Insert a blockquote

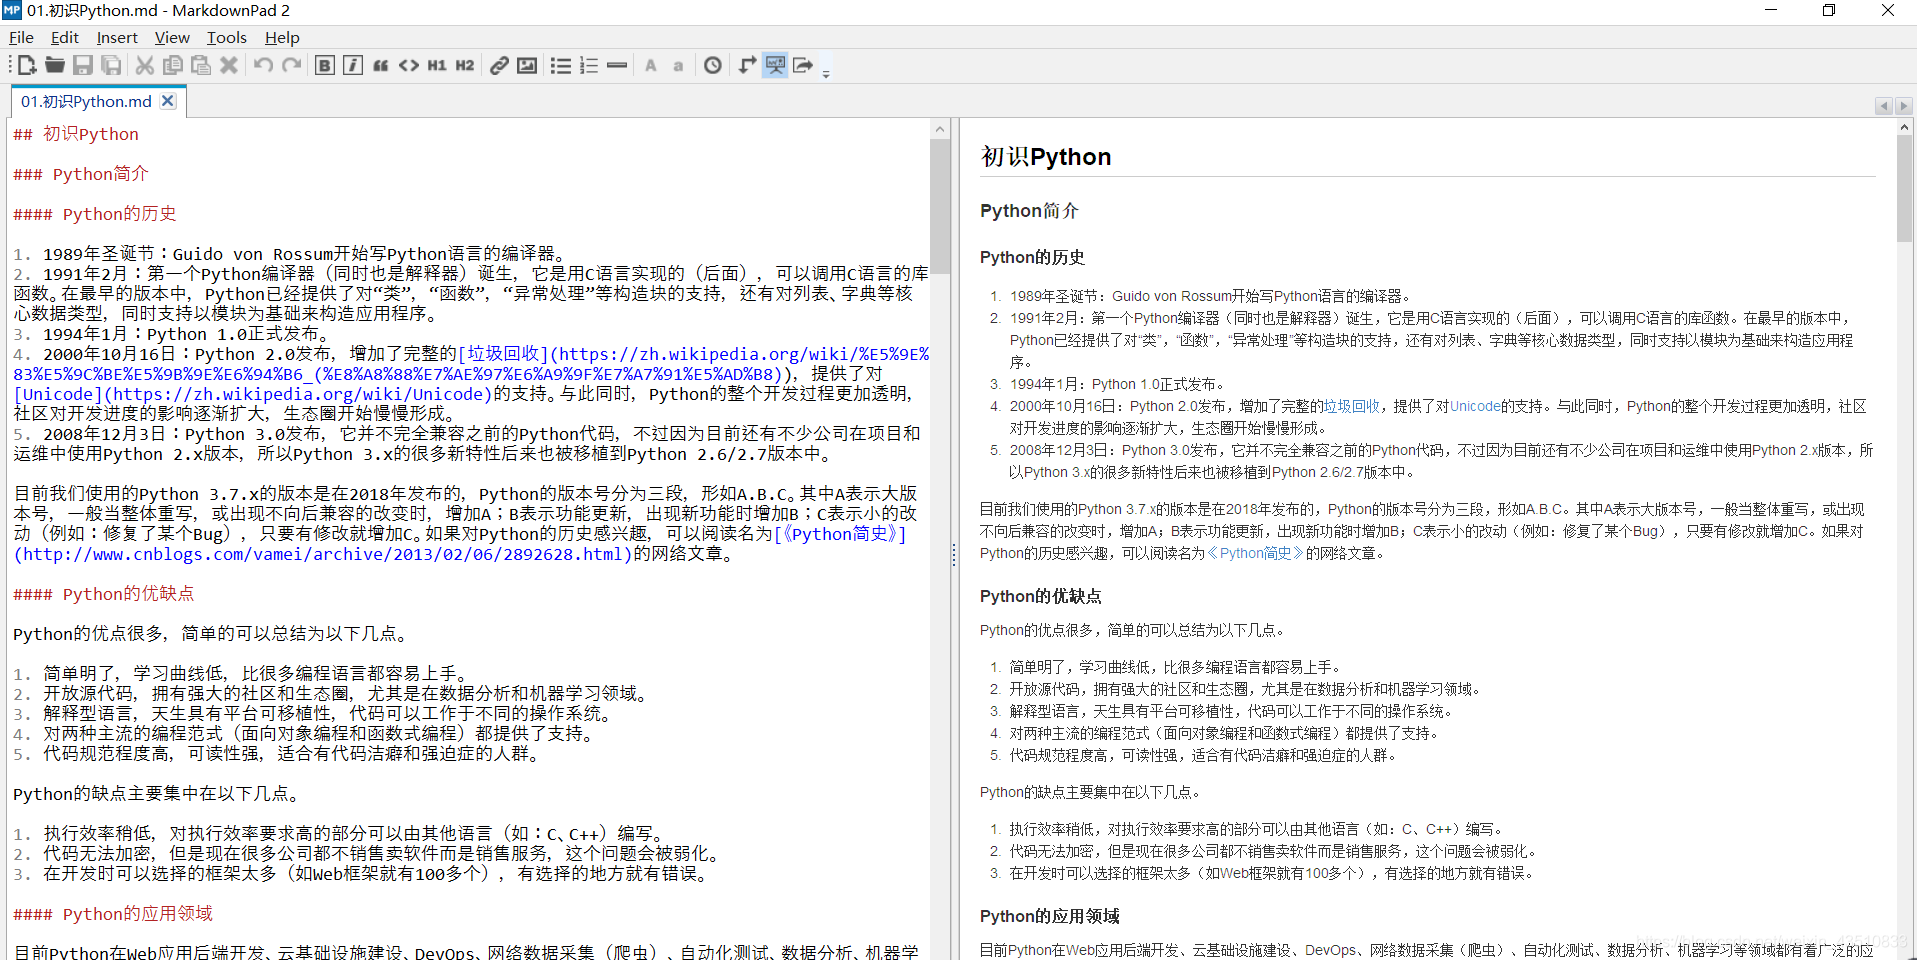pyautogui.click(x=381, y=65)
